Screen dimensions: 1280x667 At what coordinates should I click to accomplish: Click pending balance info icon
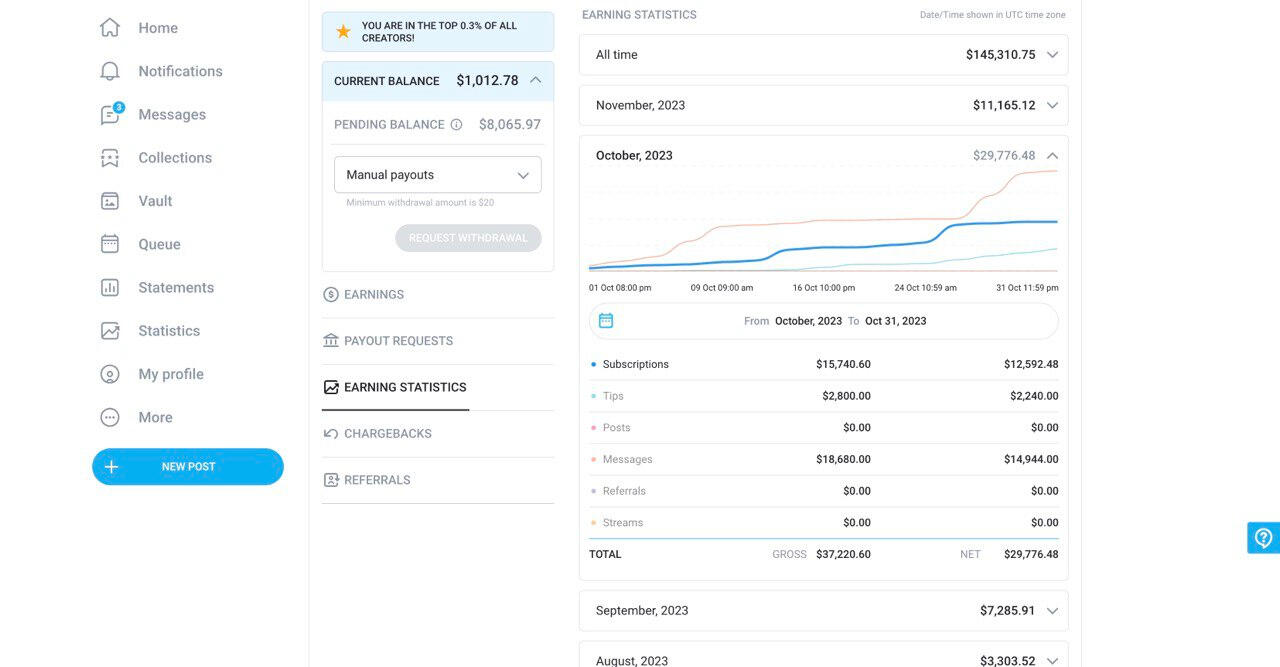click(456, 125)
